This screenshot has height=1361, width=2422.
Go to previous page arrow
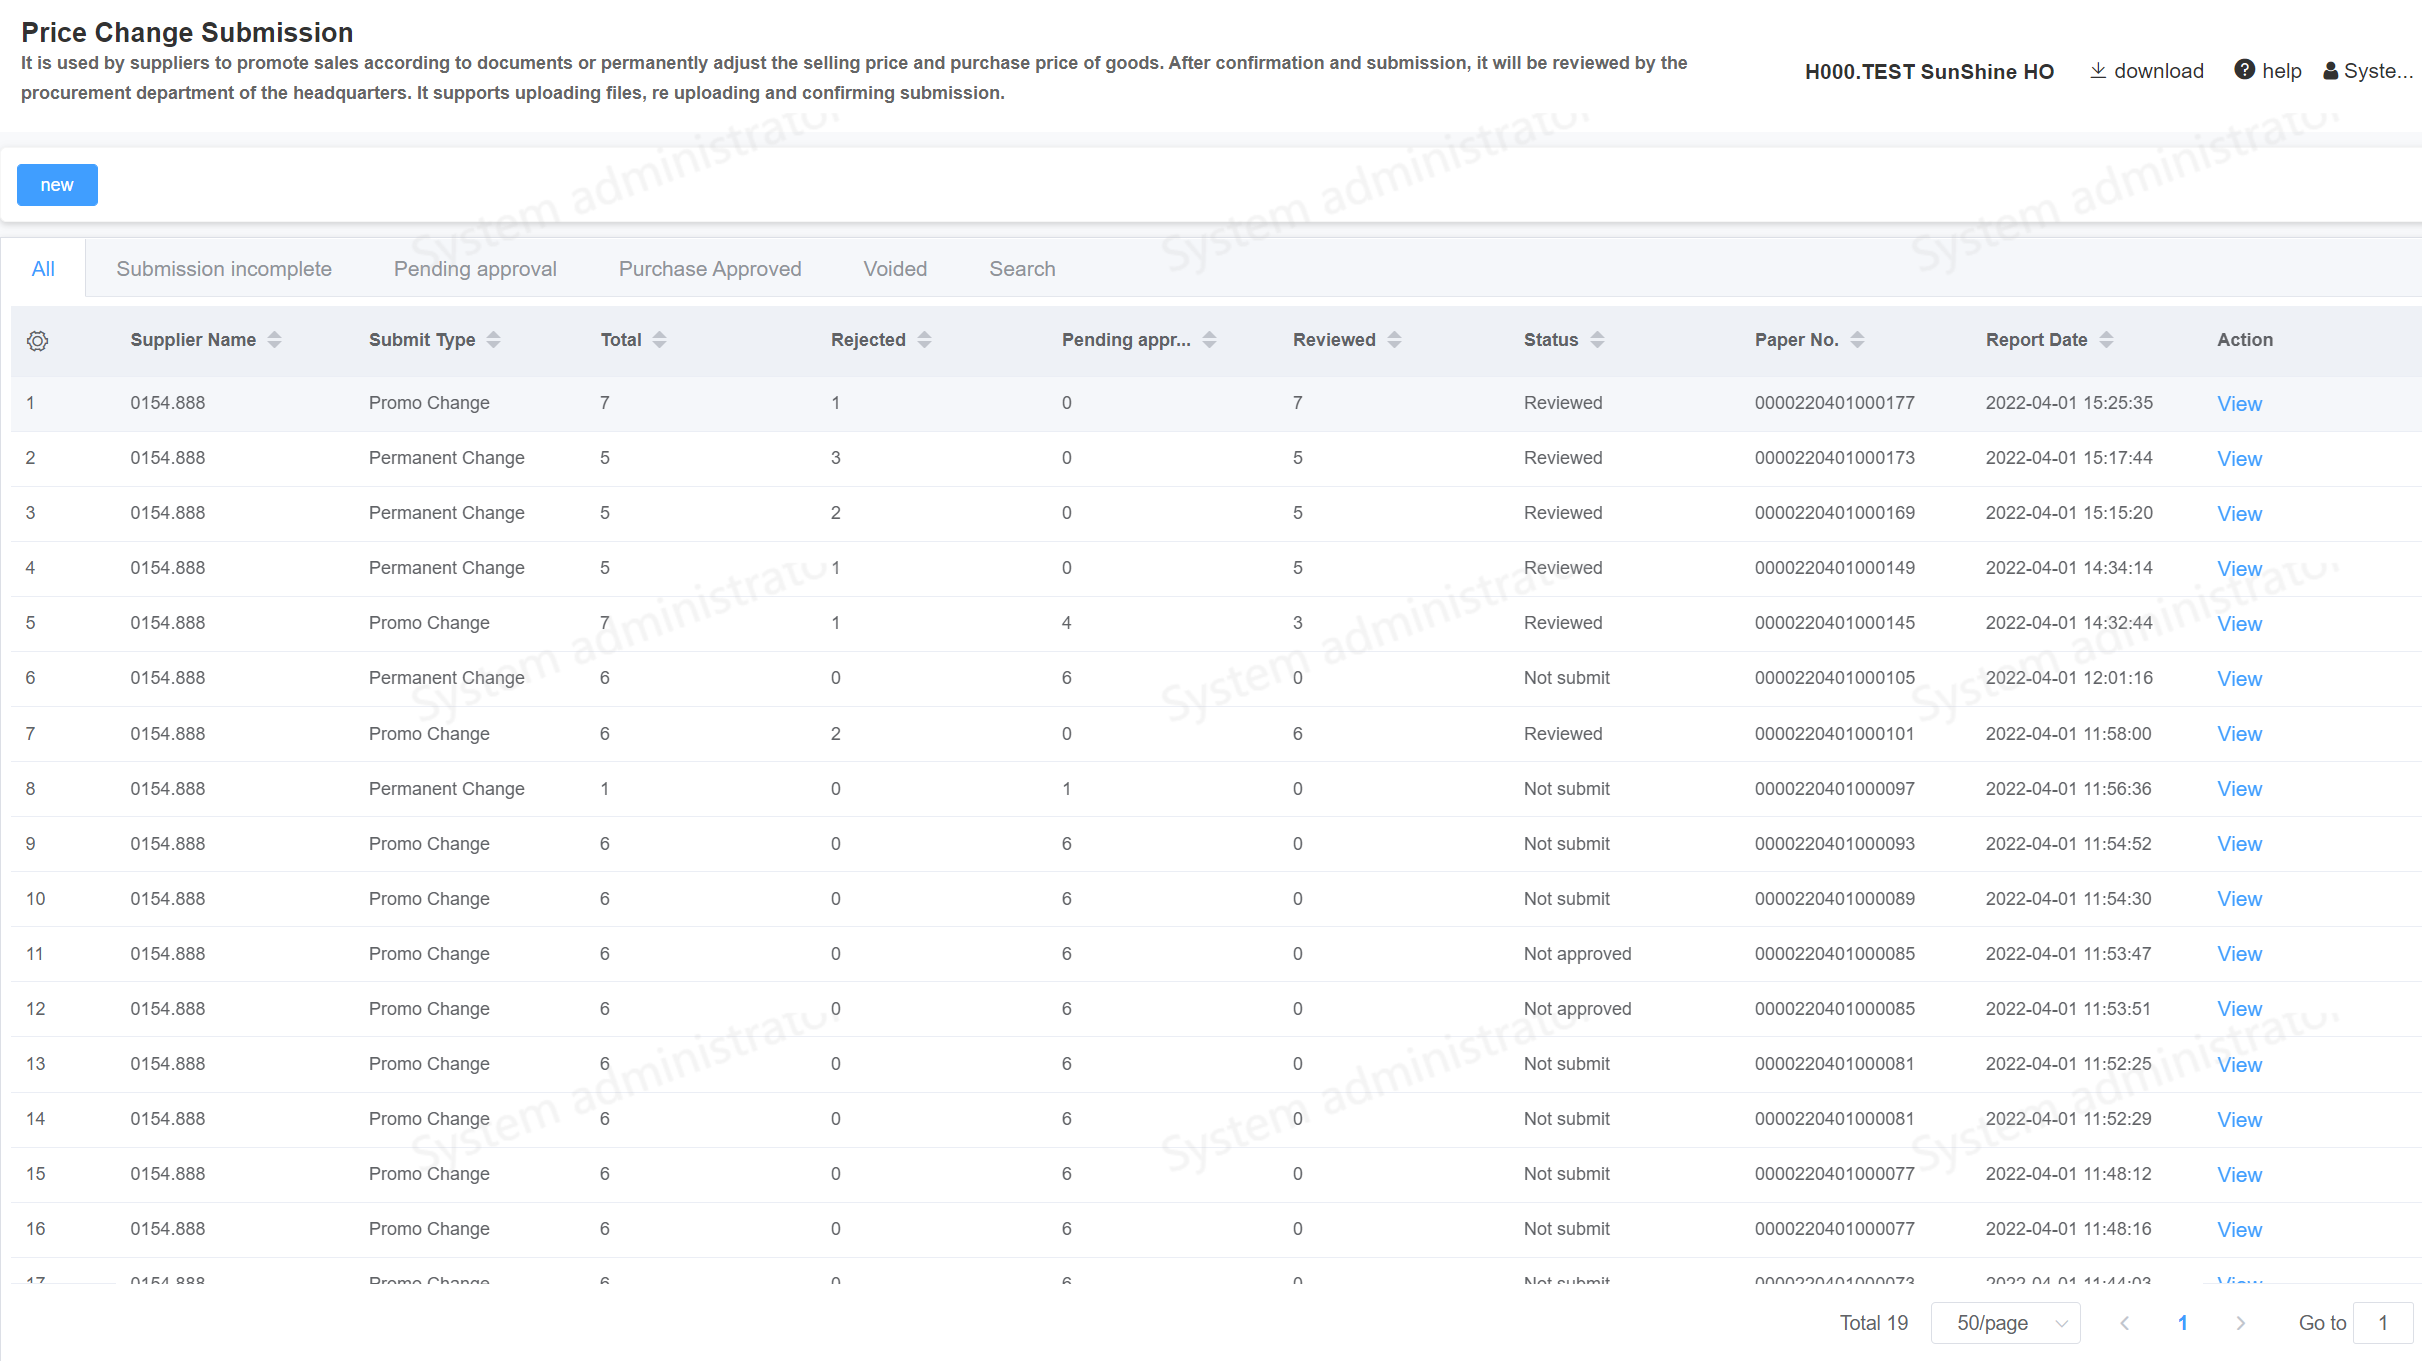click(2125, 1323)
